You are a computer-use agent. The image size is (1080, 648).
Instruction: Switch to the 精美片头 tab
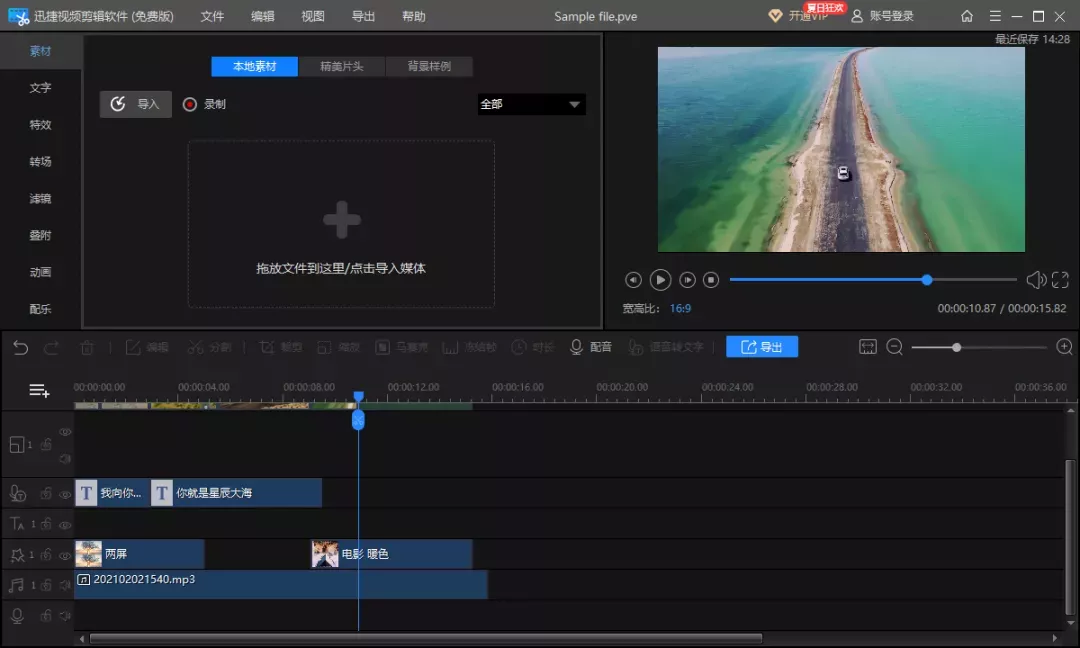tap(342, 66)
